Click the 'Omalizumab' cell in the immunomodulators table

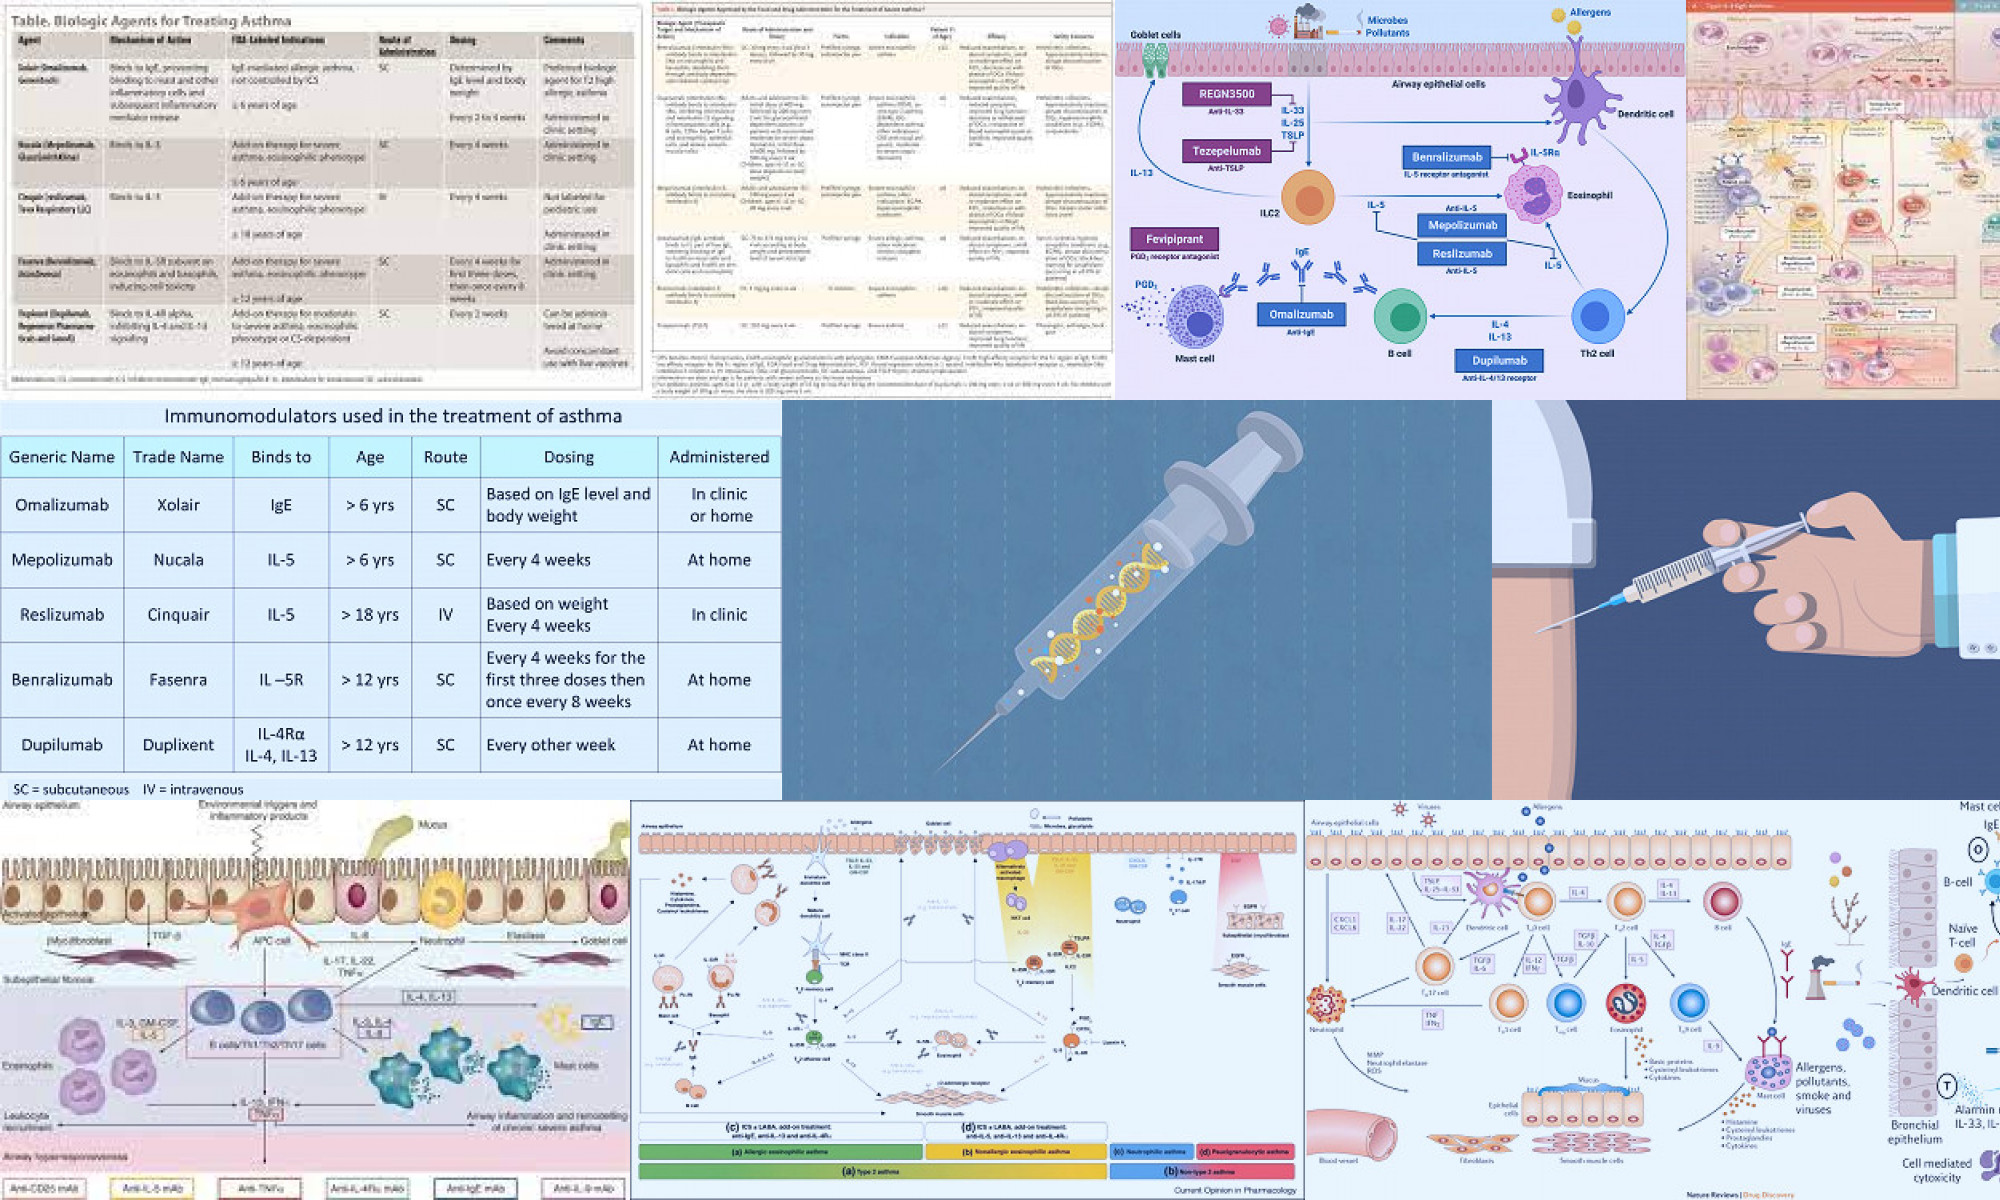coord(62,505)
